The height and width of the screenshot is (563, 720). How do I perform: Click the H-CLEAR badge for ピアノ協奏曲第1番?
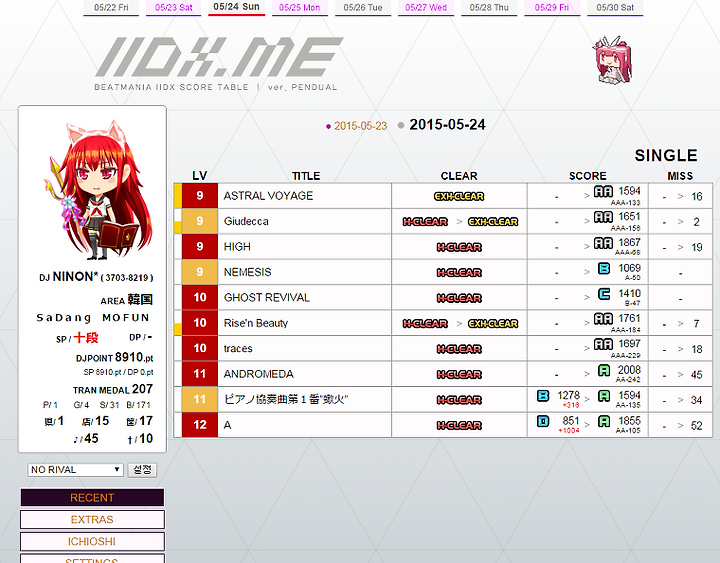pyautogui.click(x=459, y=400)
